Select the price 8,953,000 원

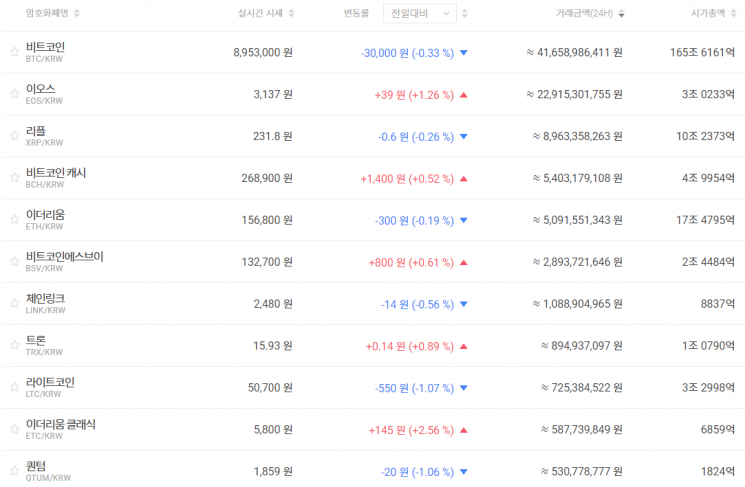coord(263,52)
